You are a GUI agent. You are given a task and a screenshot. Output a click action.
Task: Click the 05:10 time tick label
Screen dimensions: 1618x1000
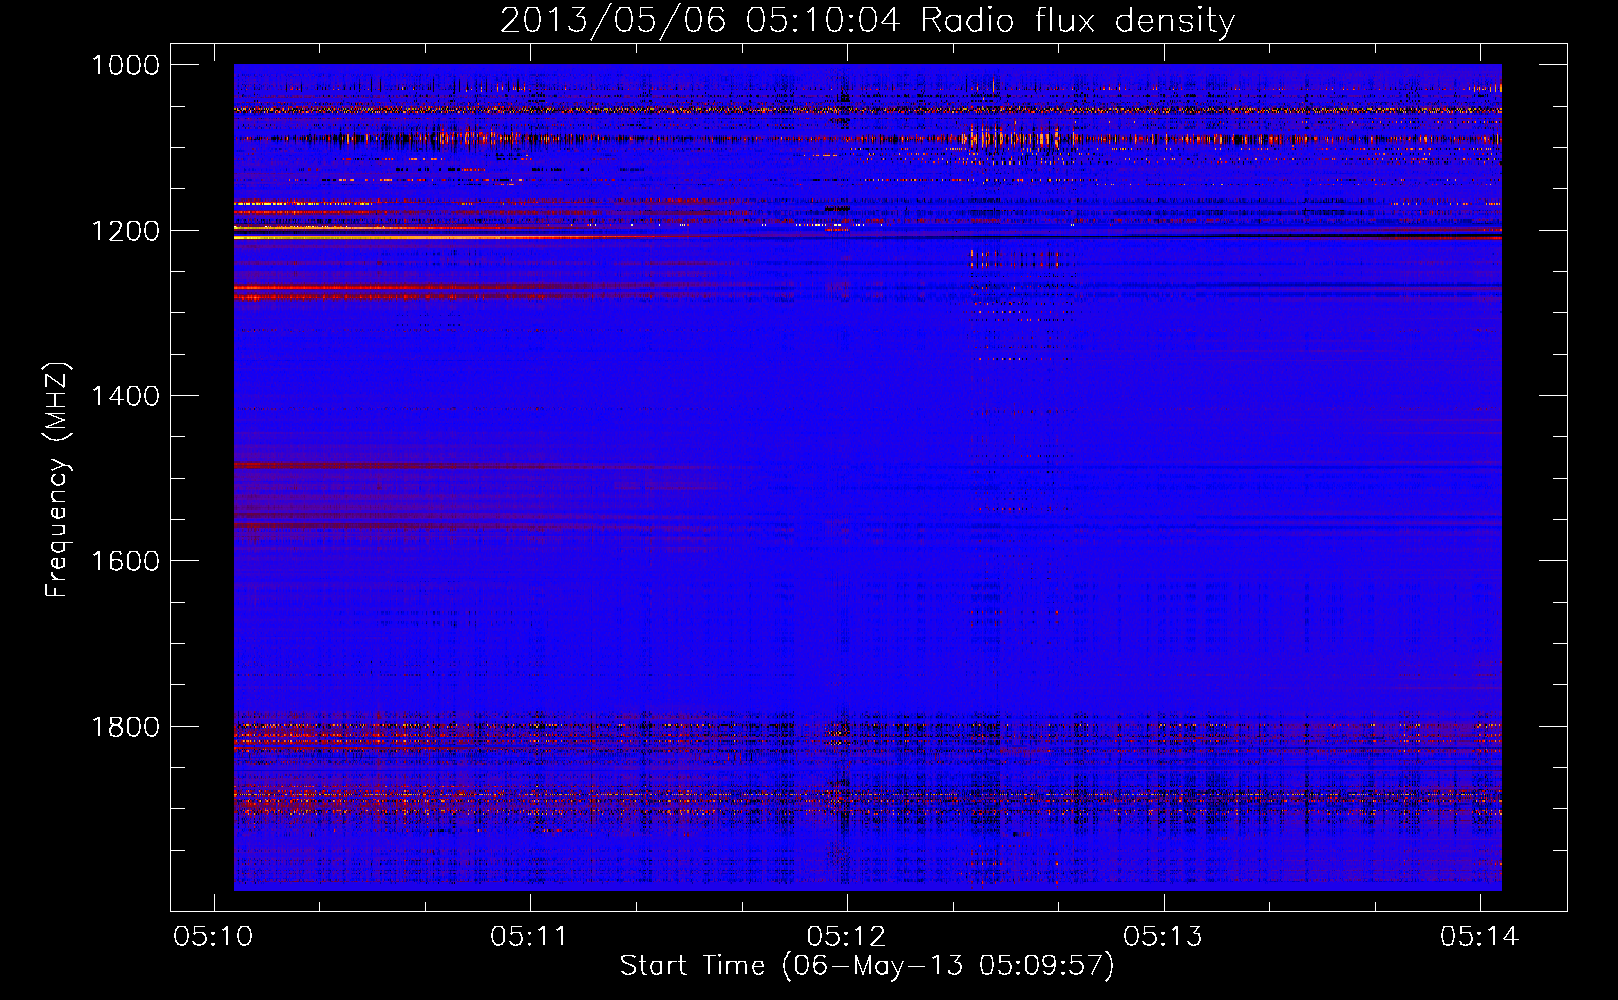[x=213, y=937]
